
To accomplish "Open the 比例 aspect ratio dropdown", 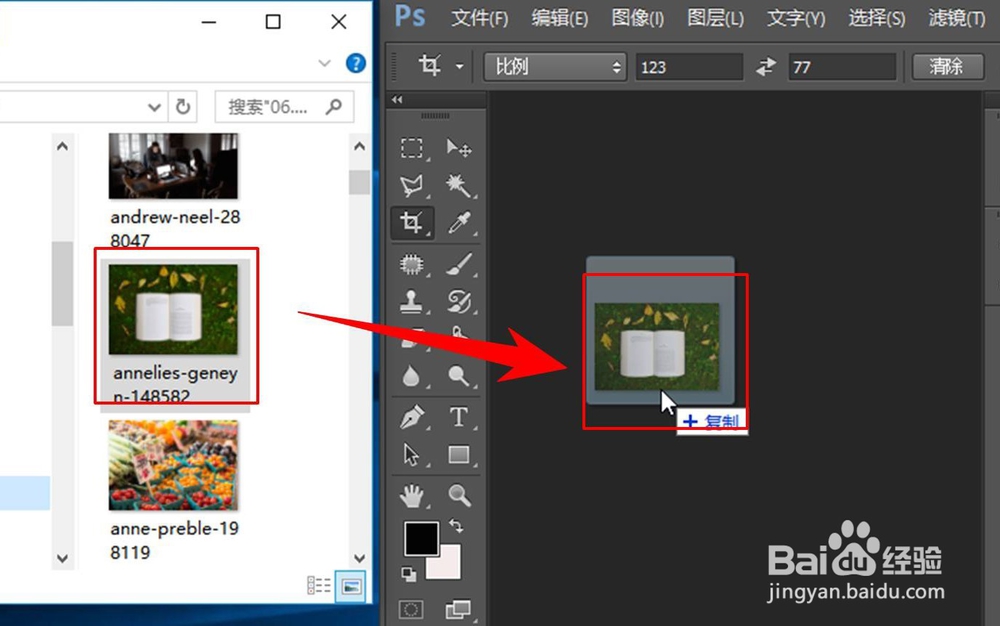I will pyautogui.click(x=555, y=66).
